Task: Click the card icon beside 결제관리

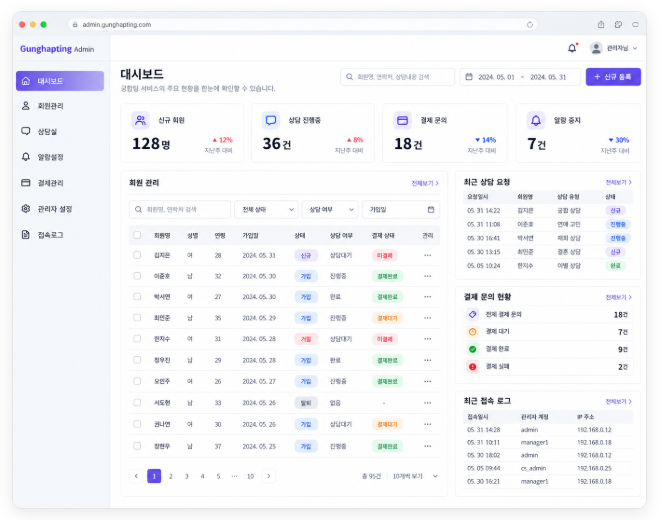Action: click(26, 183)
